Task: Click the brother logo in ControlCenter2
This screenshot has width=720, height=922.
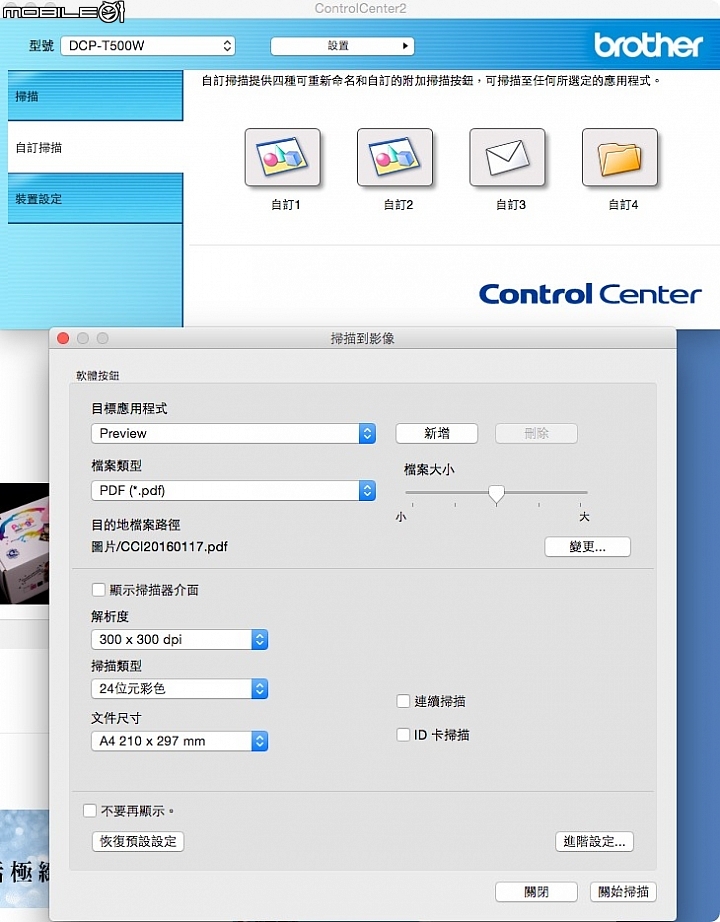Action: pyautogui.click(x=648, y=45)
